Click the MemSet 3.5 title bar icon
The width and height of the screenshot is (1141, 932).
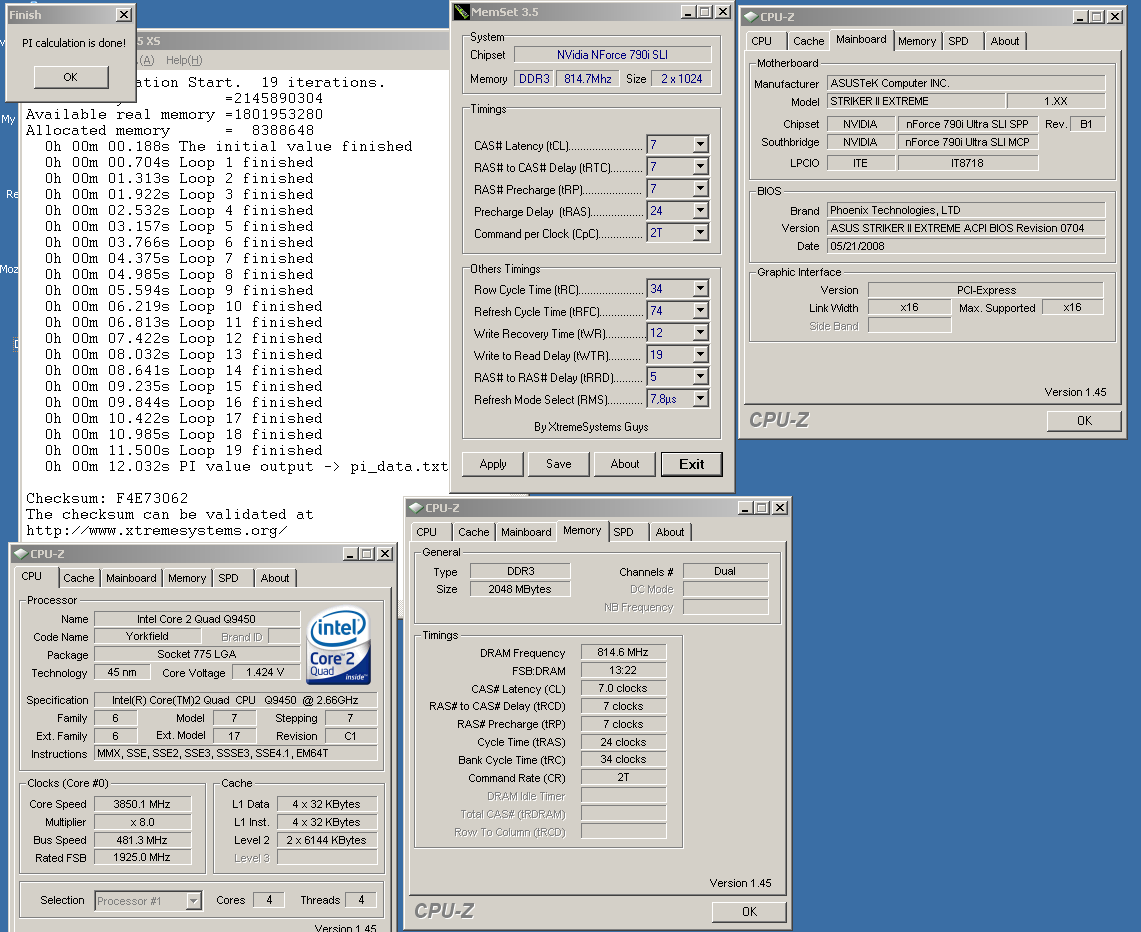pyautogui.click(x=461, y=12)
